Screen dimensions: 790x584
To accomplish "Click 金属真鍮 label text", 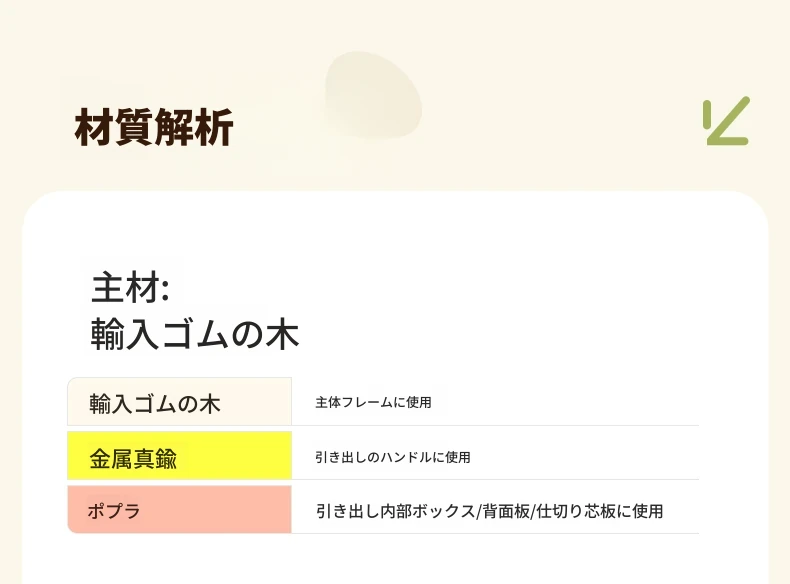I will coord(133,458).
